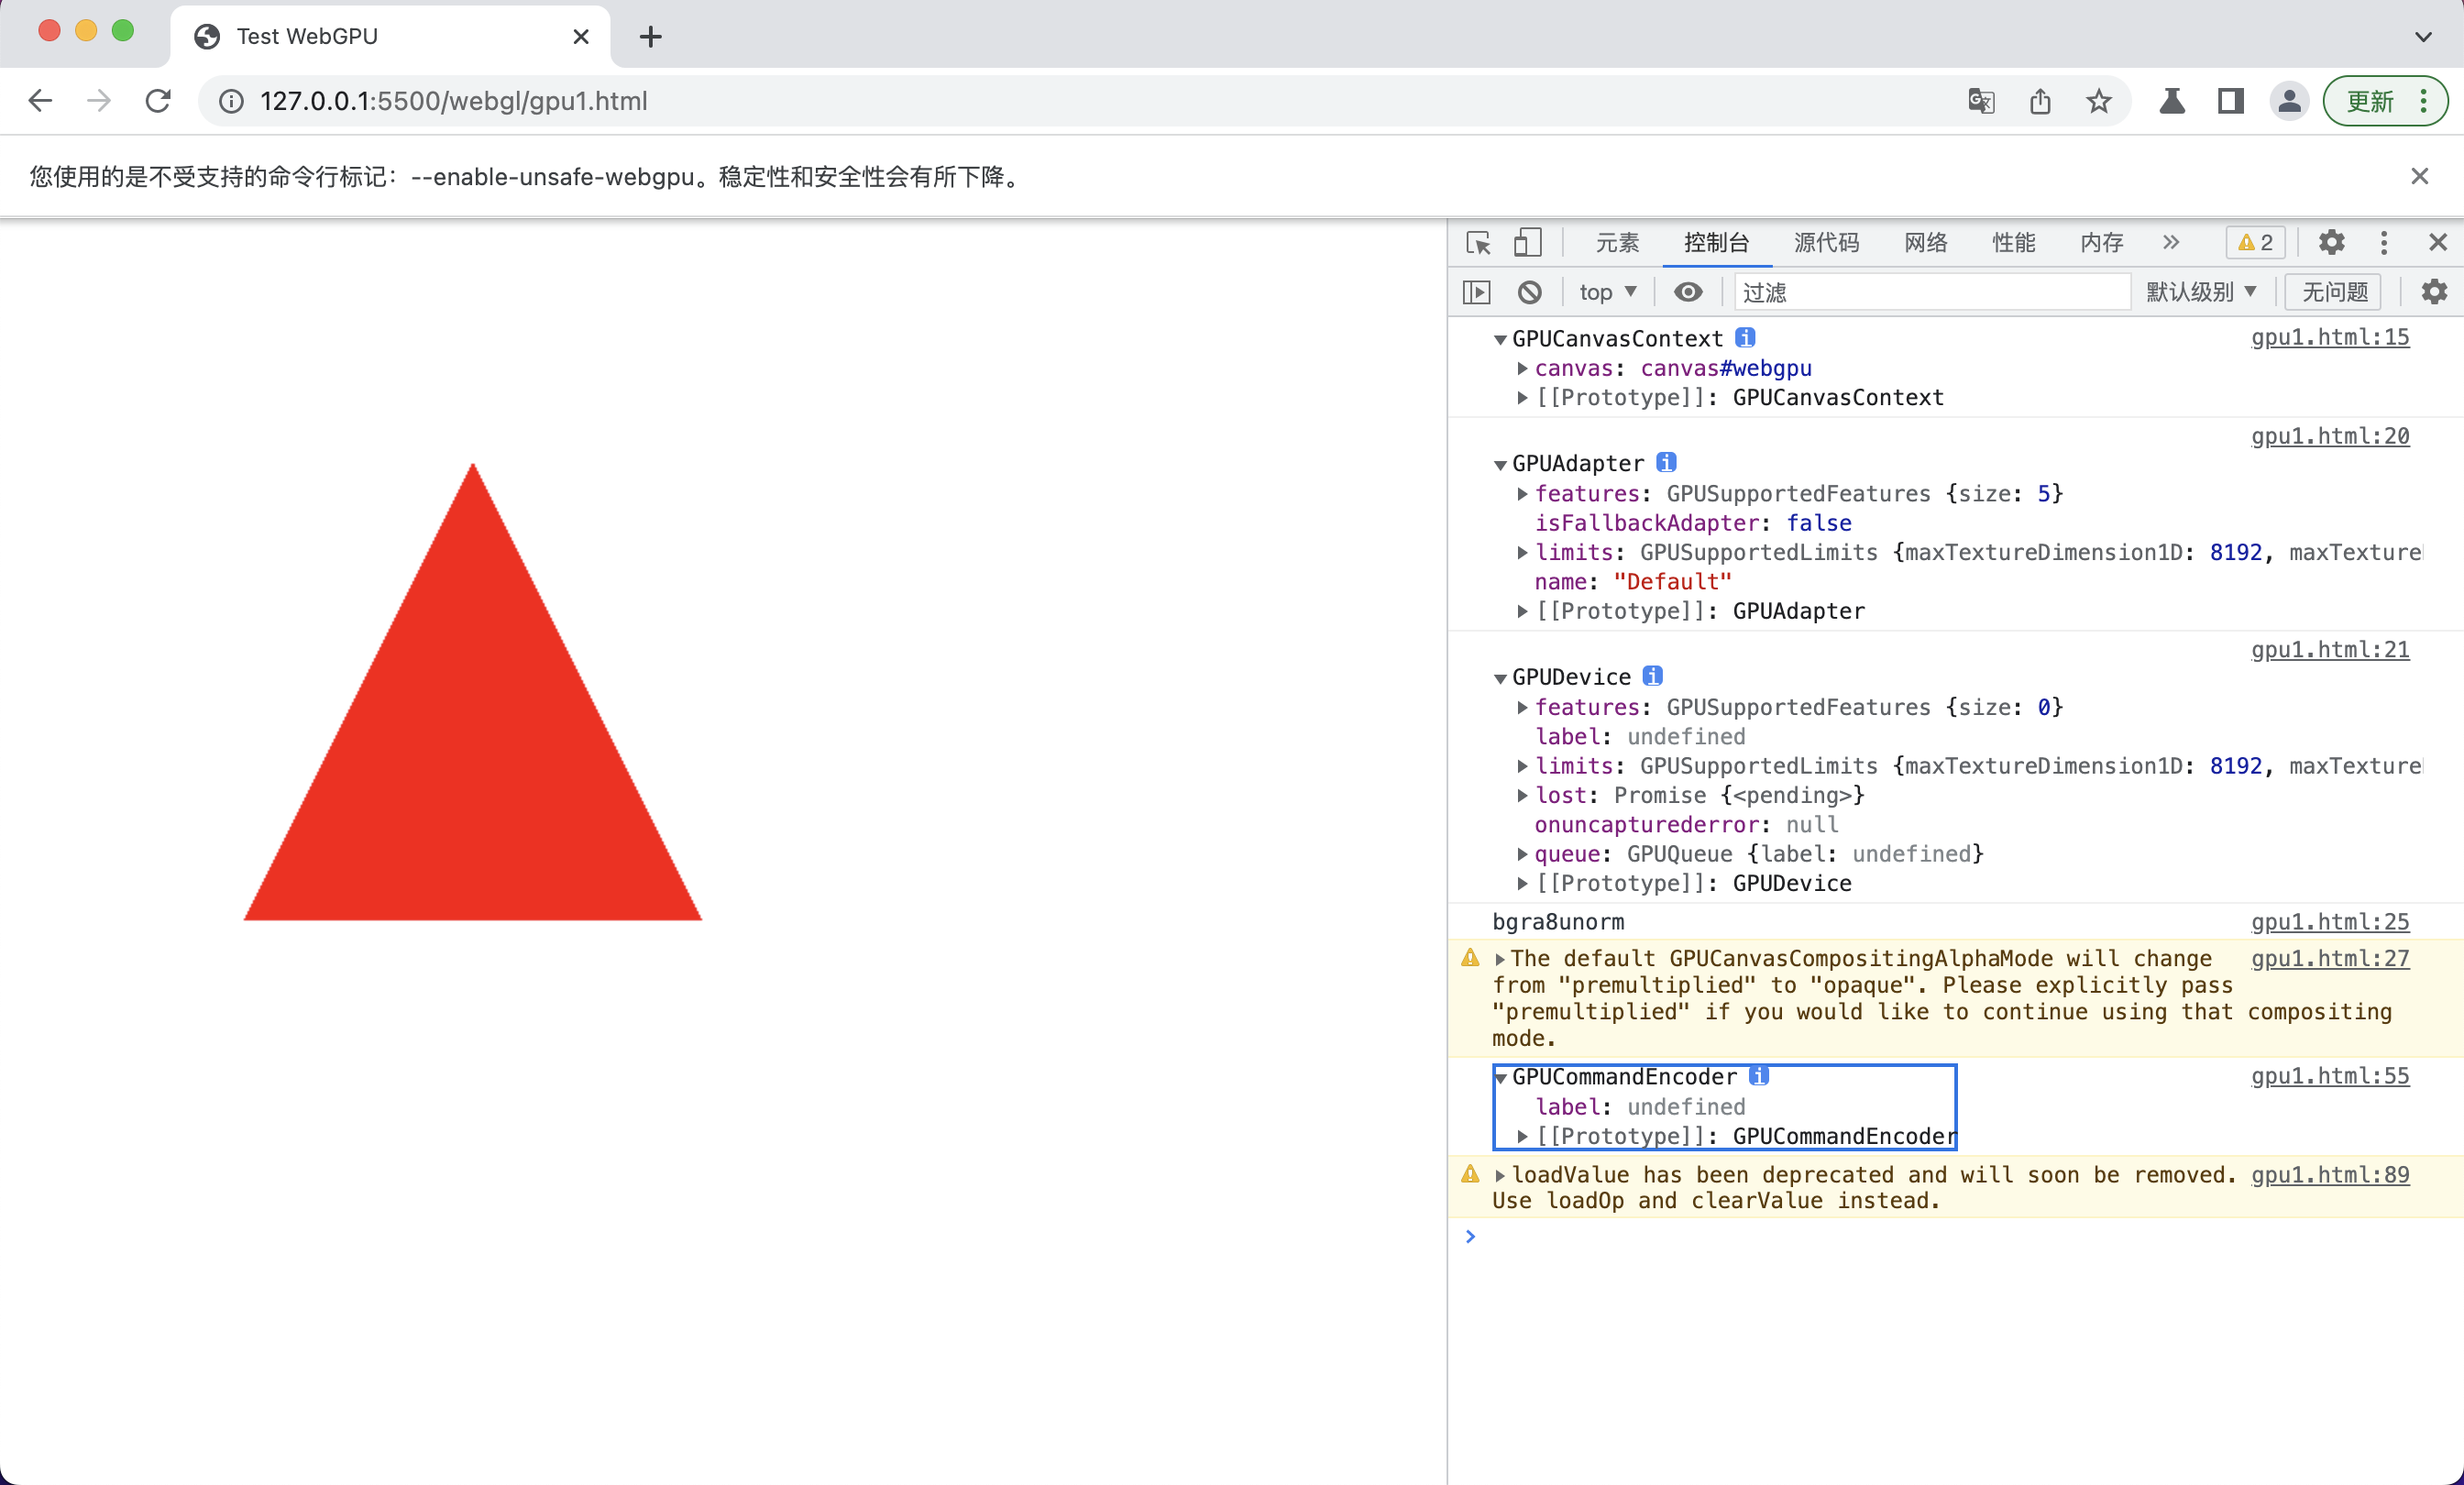This screenshot has height=1485, width=2464.
Task: Click the 更新 update button
Action: click(2370, 101)
